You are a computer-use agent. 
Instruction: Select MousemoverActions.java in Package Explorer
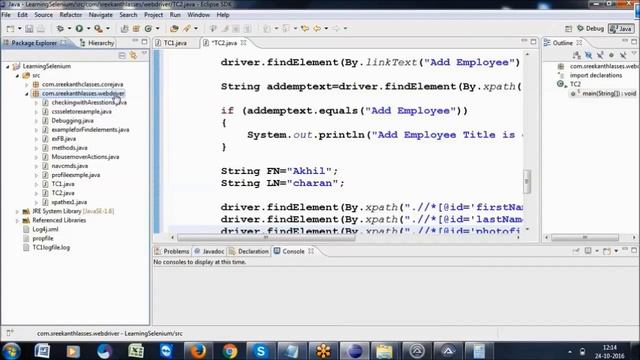85,157
